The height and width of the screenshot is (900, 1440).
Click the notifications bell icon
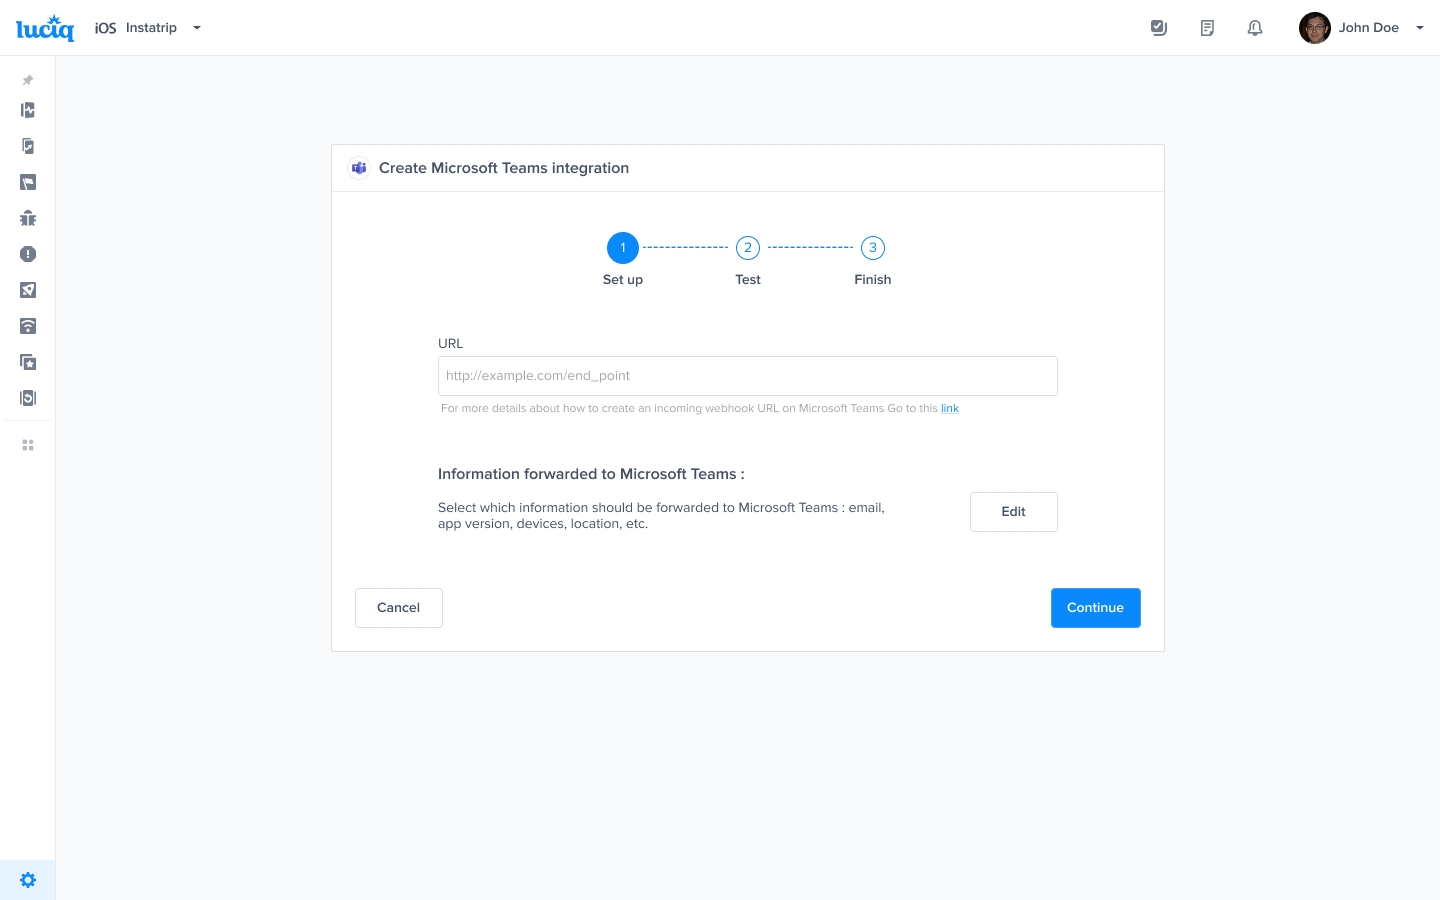1255,28
